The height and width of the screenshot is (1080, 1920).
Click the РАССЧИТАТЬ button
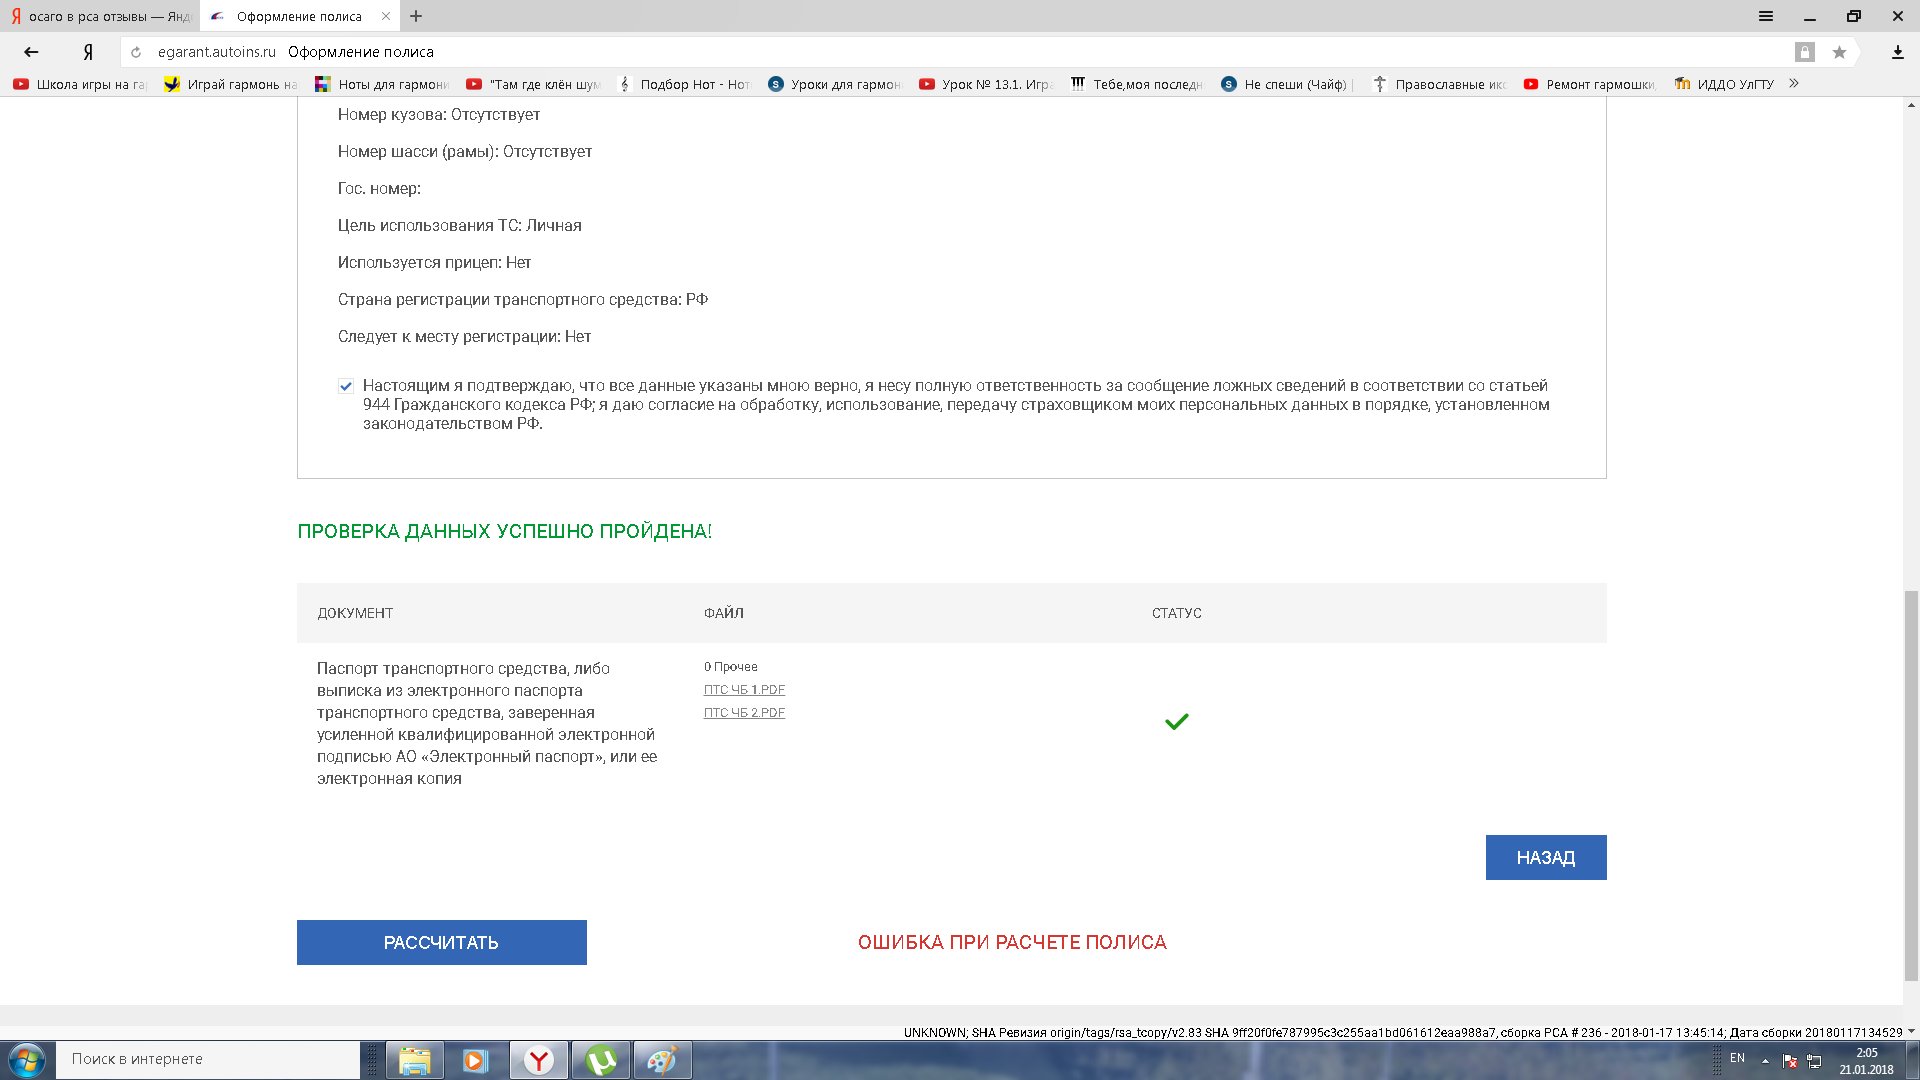(441, 942)
